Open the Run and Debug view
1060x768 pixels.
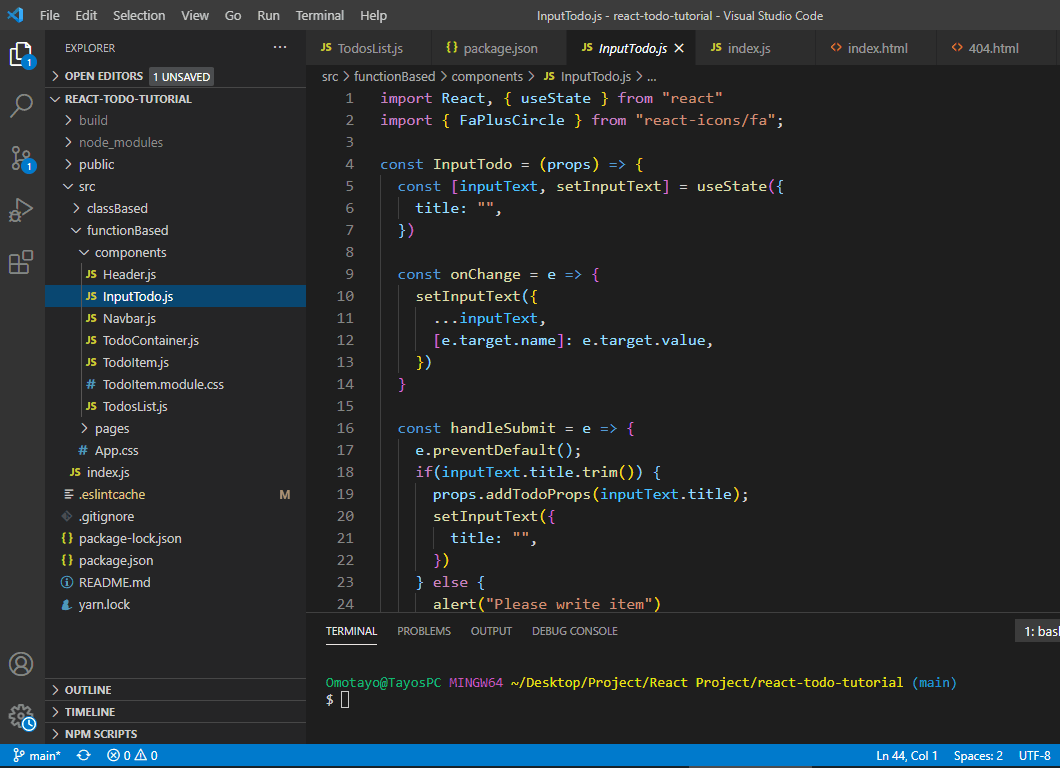click(21, 210)
